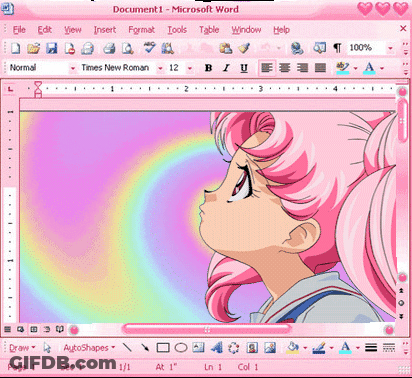Set Align Right paragraph alignment

302,68
